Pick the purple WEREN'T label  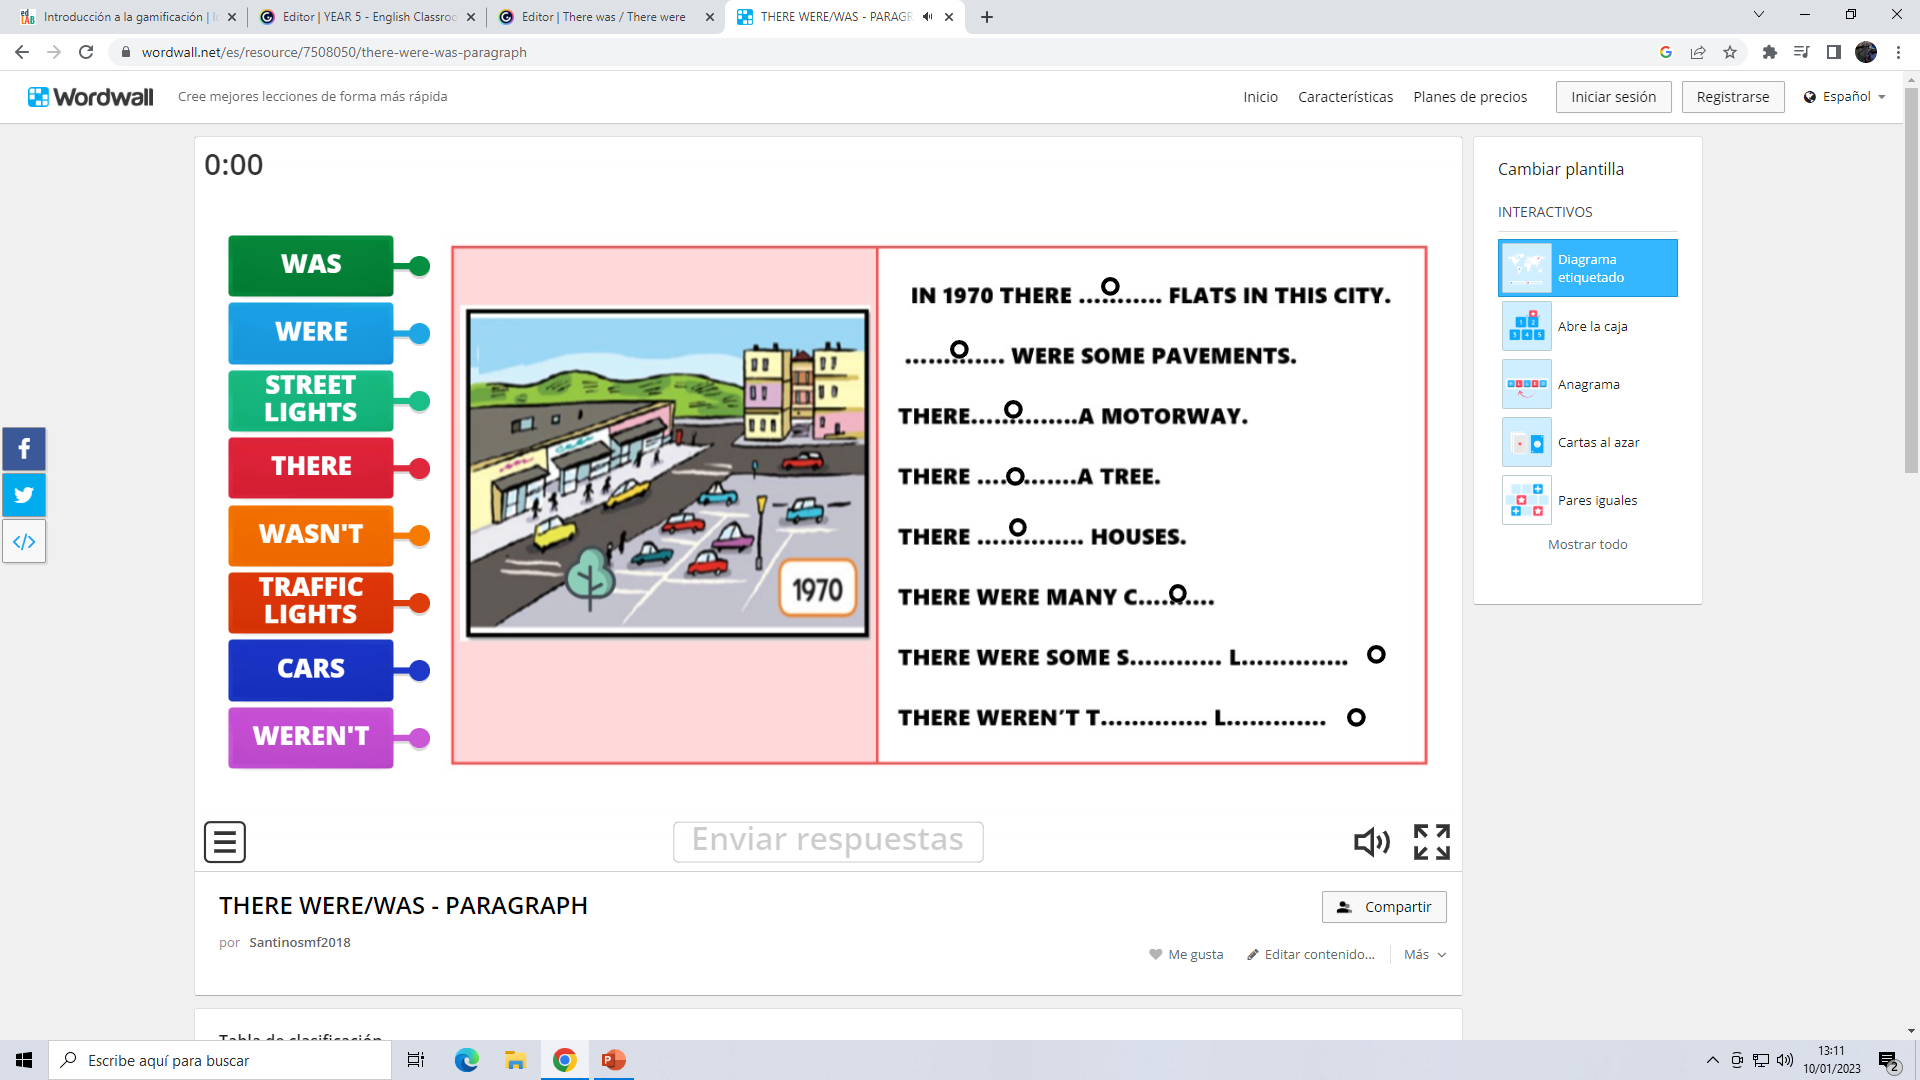coord(311,737)
